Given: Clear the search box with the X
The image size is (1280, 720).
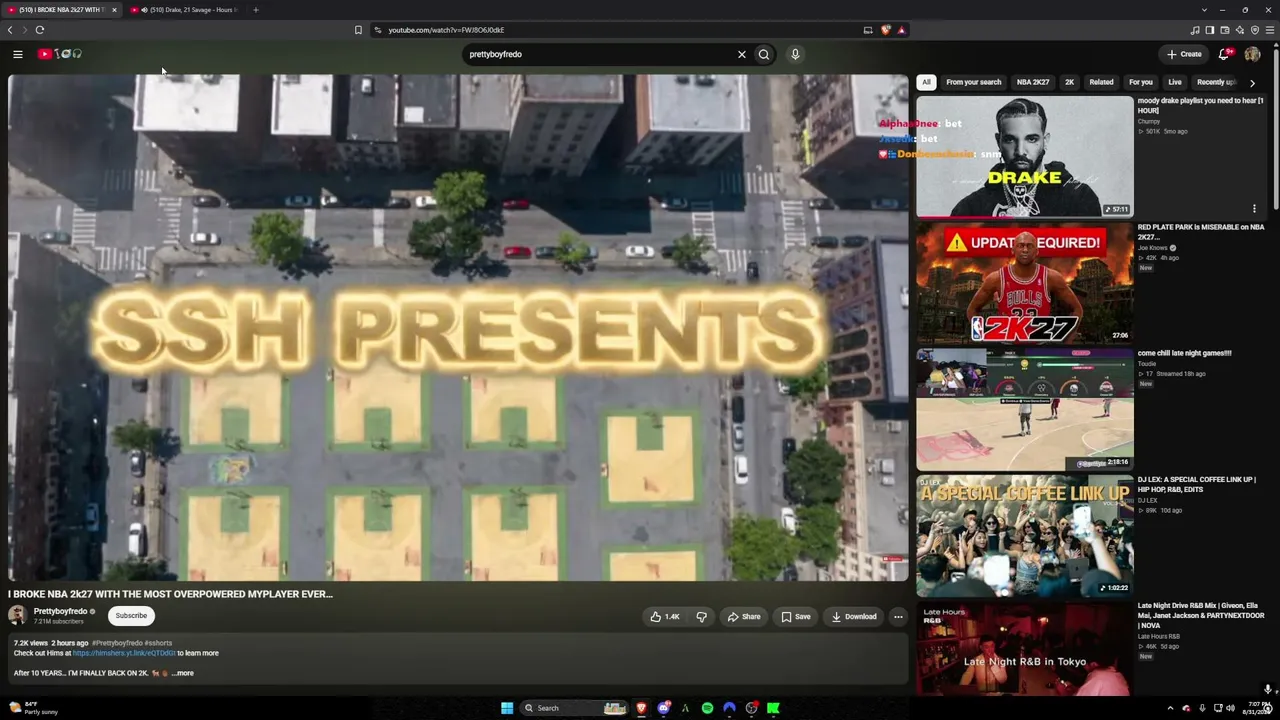Looking at the screenshot, I should click(742, 54).
